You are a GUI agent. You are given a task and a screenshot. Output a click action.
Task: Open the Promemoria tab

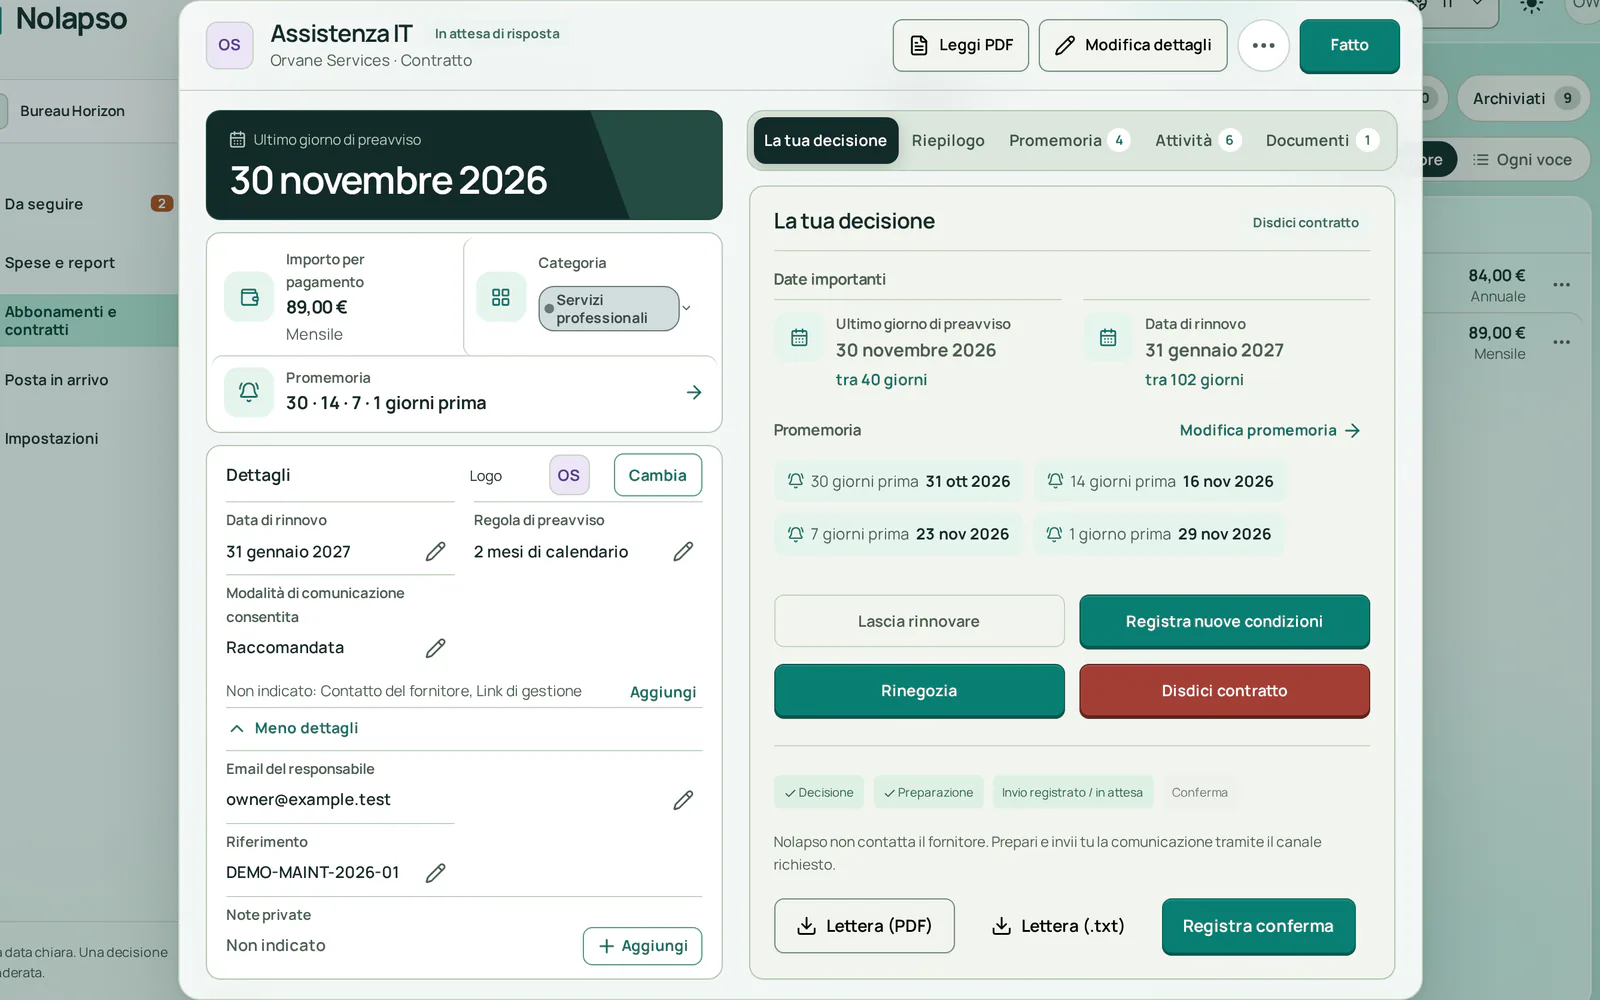[1069, 141]
